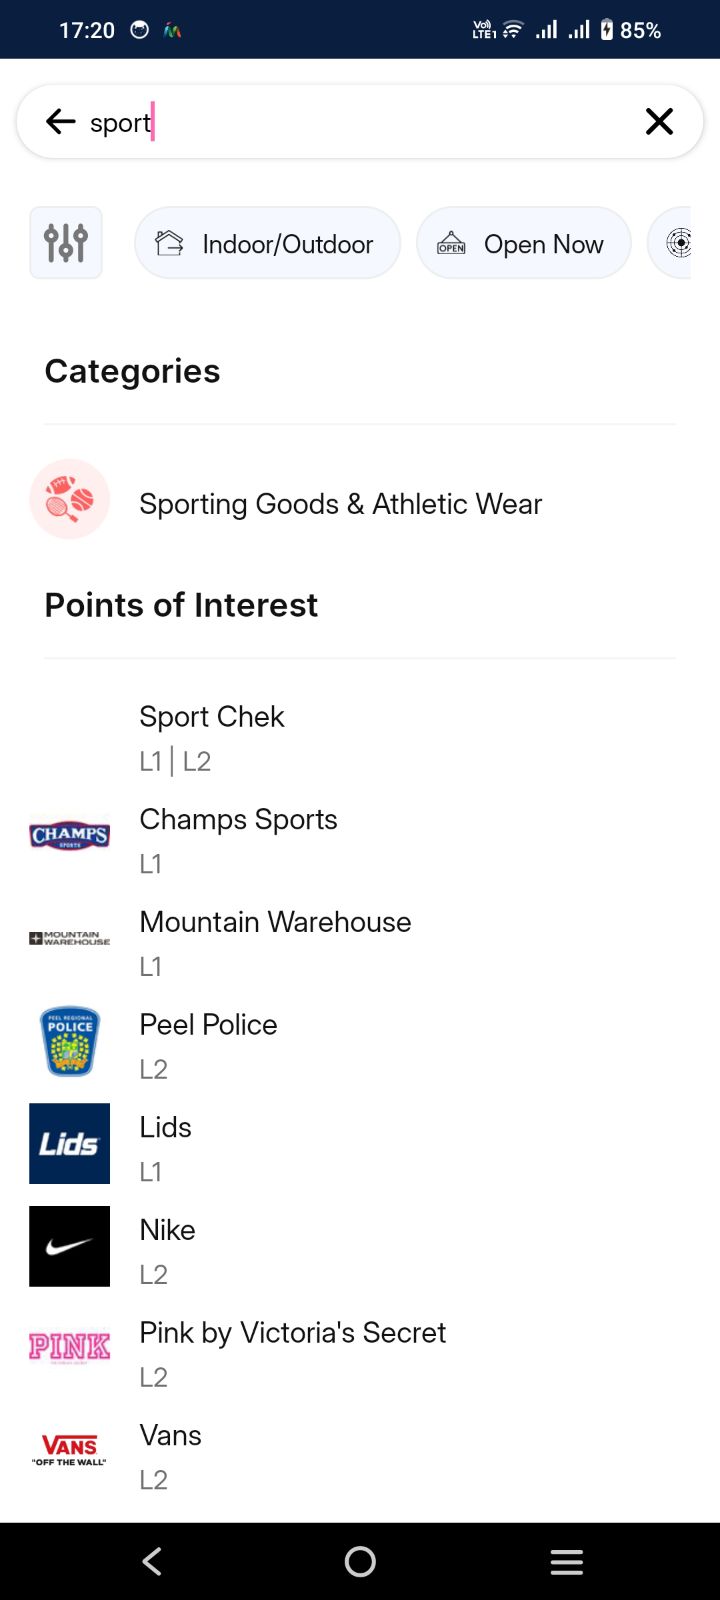Screen dimensions: 720x1600
Task: Clear the search text with X
Action: click(659, 122)
